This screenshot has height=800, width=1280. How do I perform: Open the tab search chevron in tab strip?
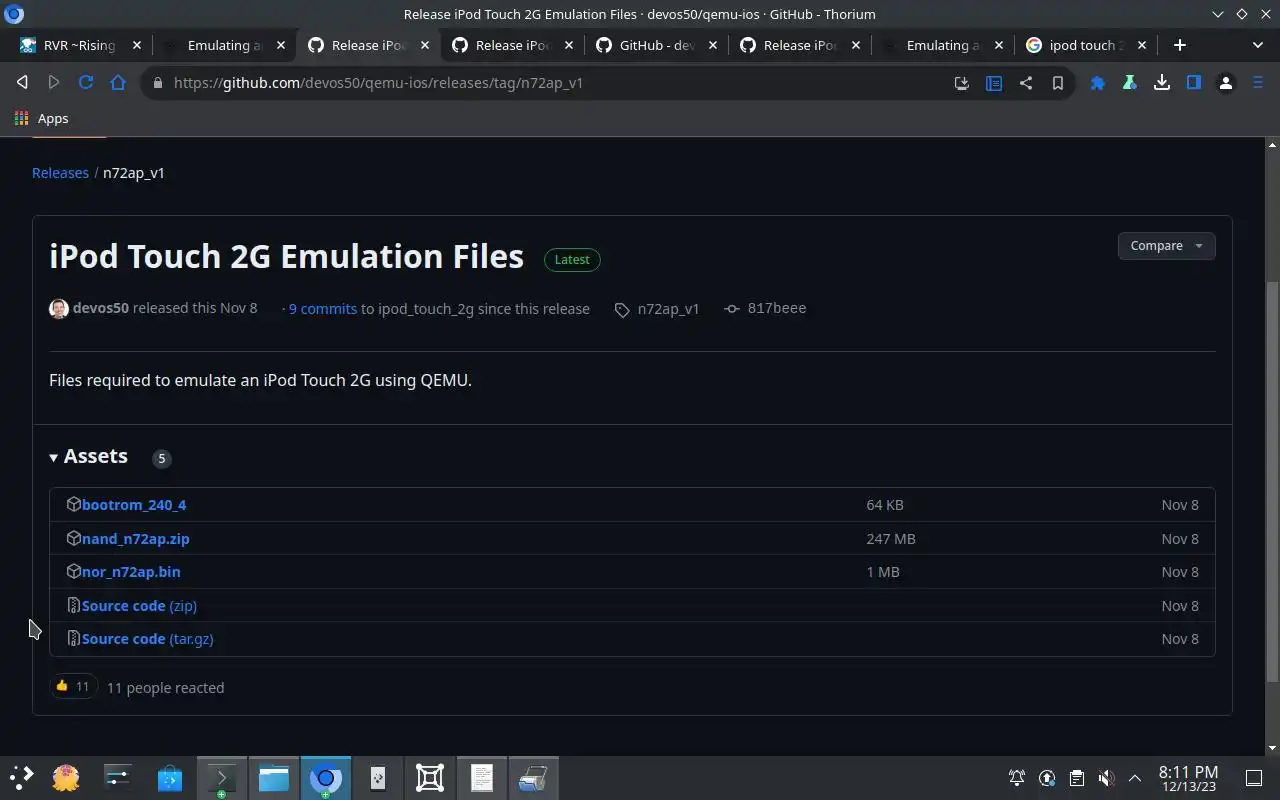point(1258,45)
